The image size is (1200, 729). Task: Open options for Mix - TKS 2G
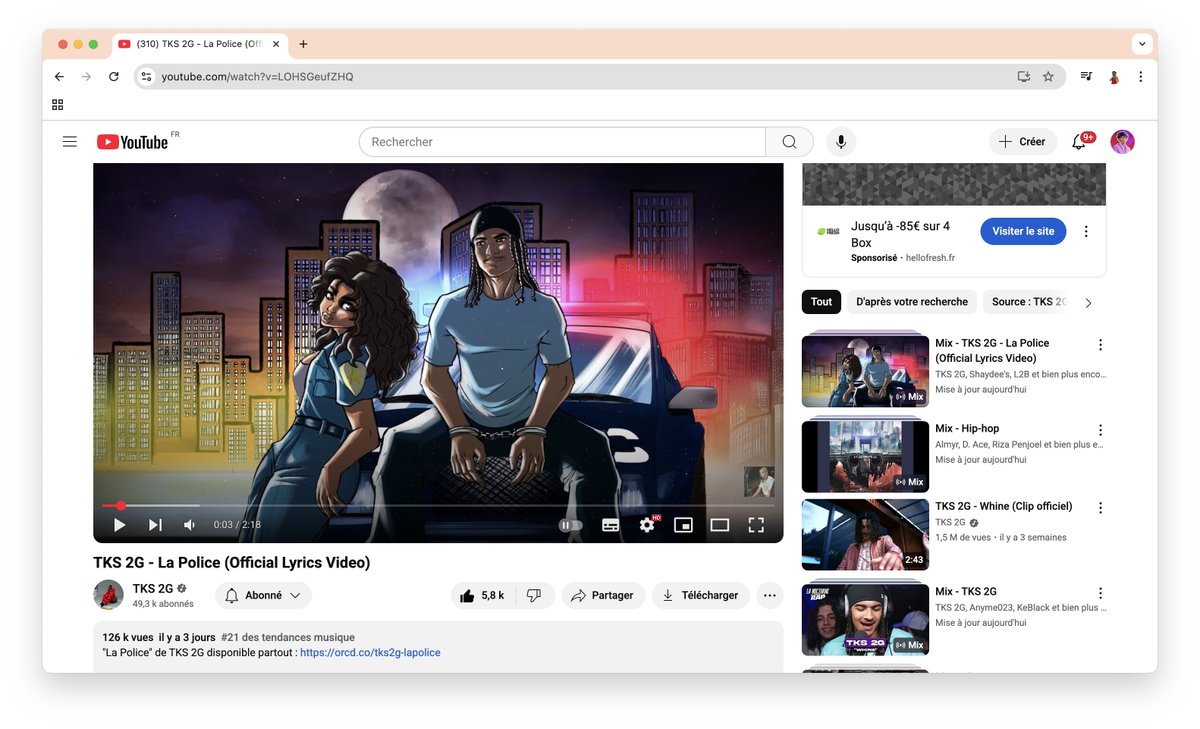1100,593
